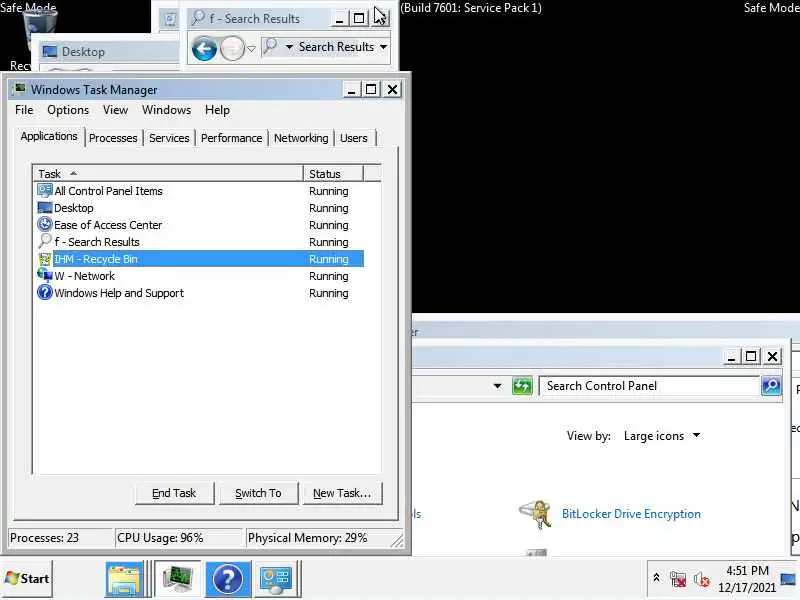Select the f - Search Results task row
This screenshot has height=600, width=800.
click(200, 241)
